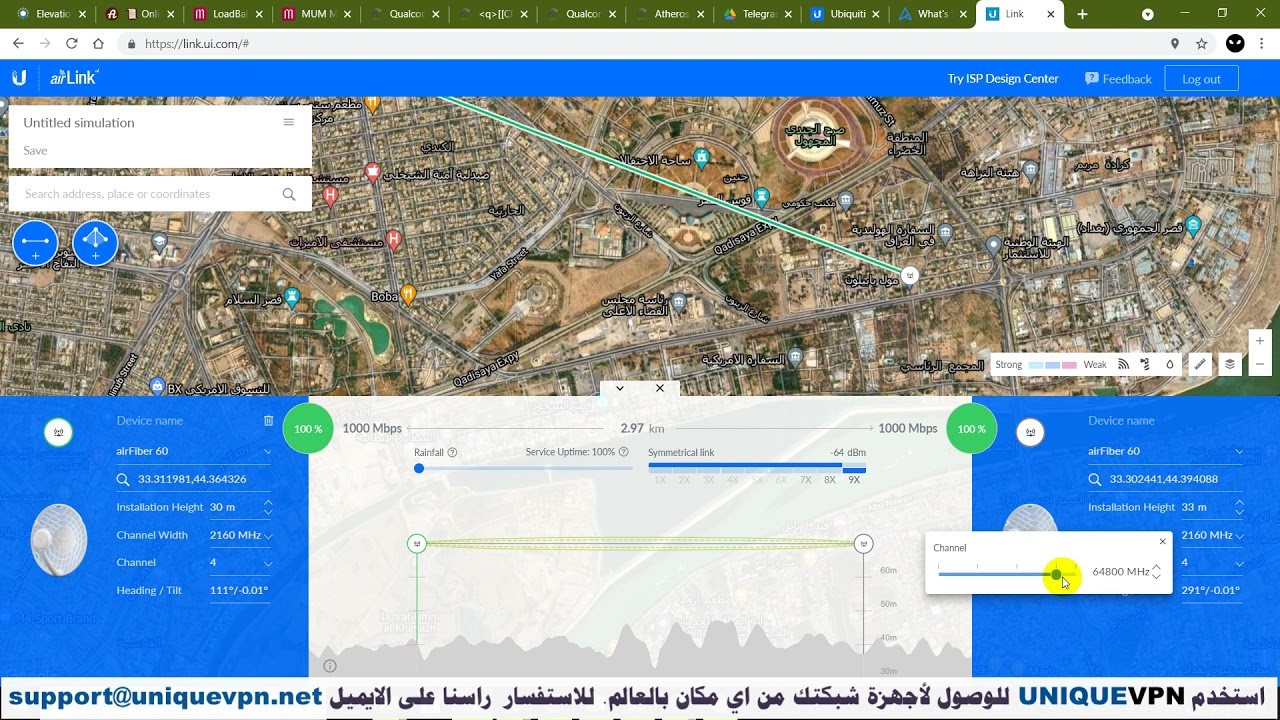Click left coordinates search magnifier icon
This screenshot has width=1280, height=720.
pyautogui.click(x=123, y=480)
